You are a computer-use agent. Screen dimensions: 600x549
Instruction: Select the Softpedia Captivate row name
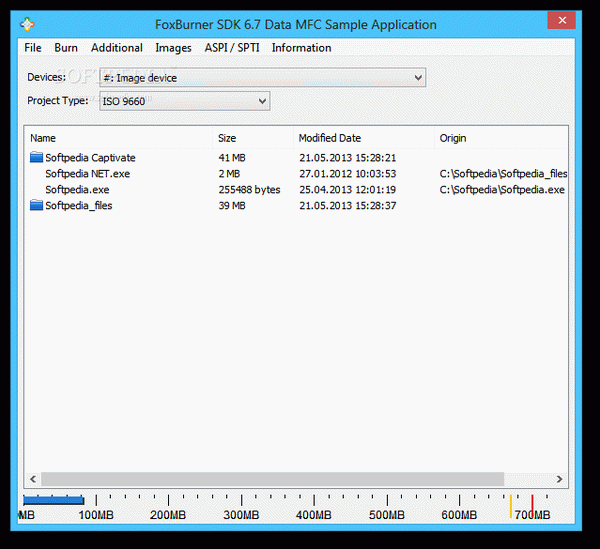click(90, 158)
